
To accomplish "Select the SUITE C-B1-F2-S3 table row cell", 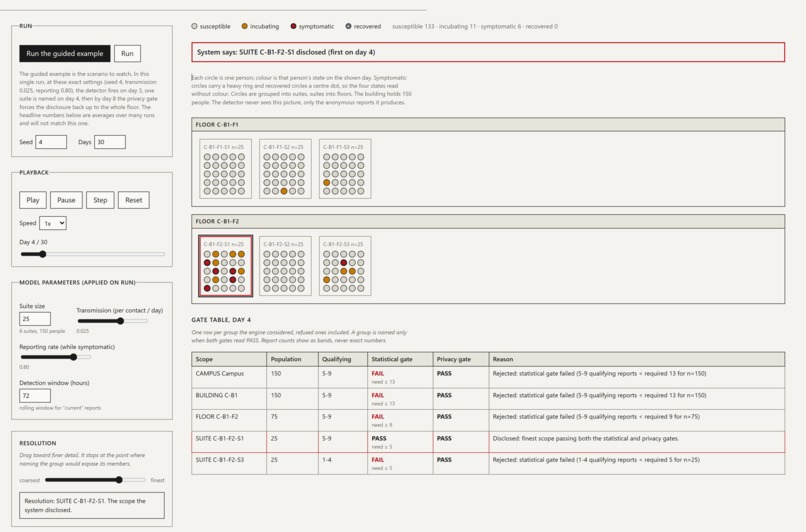I will pyautogui.click(x=229, y=464).
